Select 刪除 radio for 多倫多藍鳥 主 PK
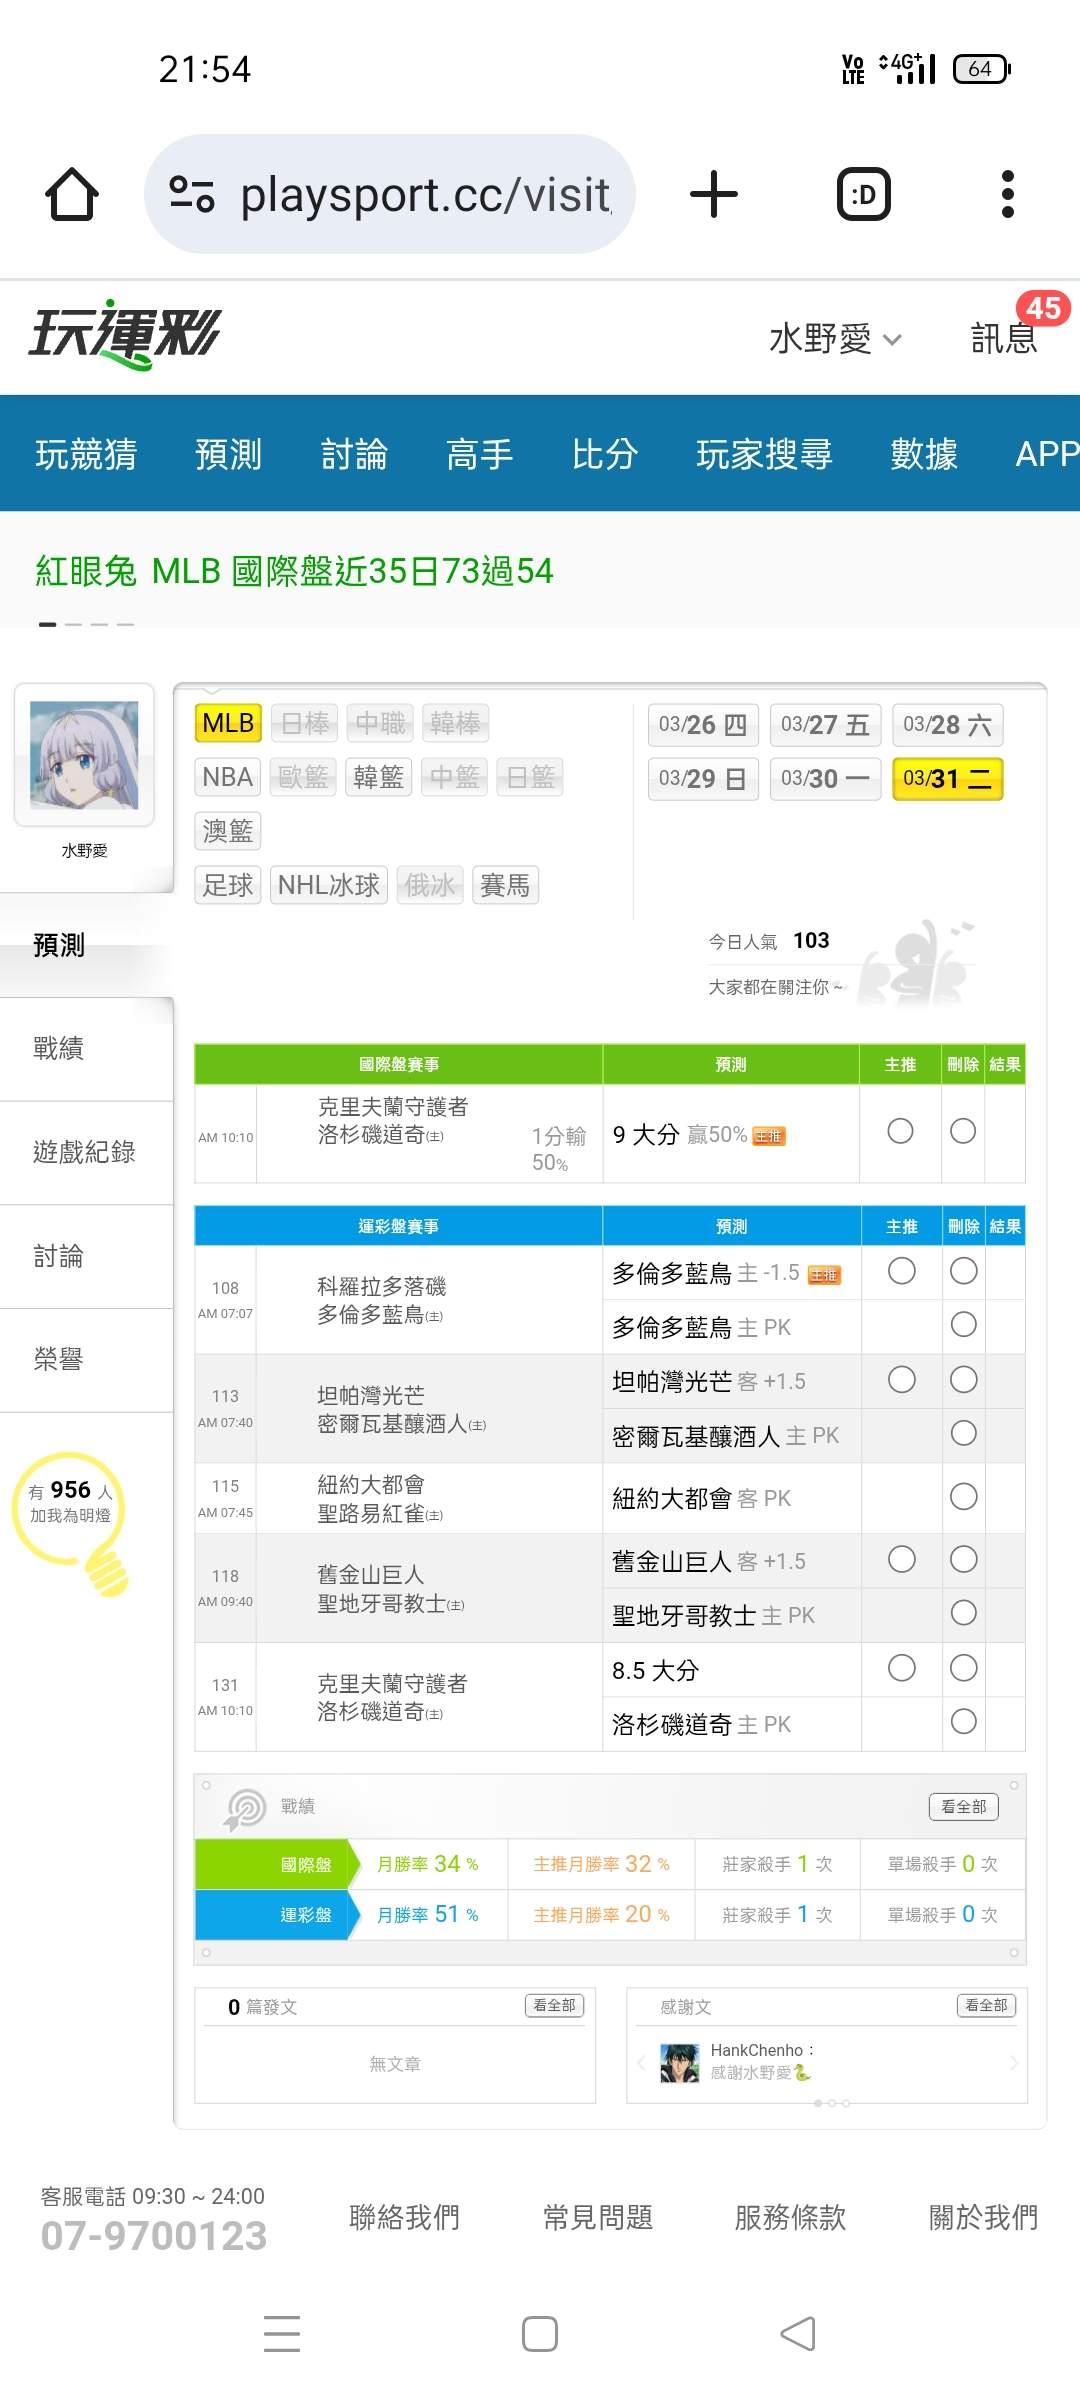1080x2400 pixels. point(963,1325)
